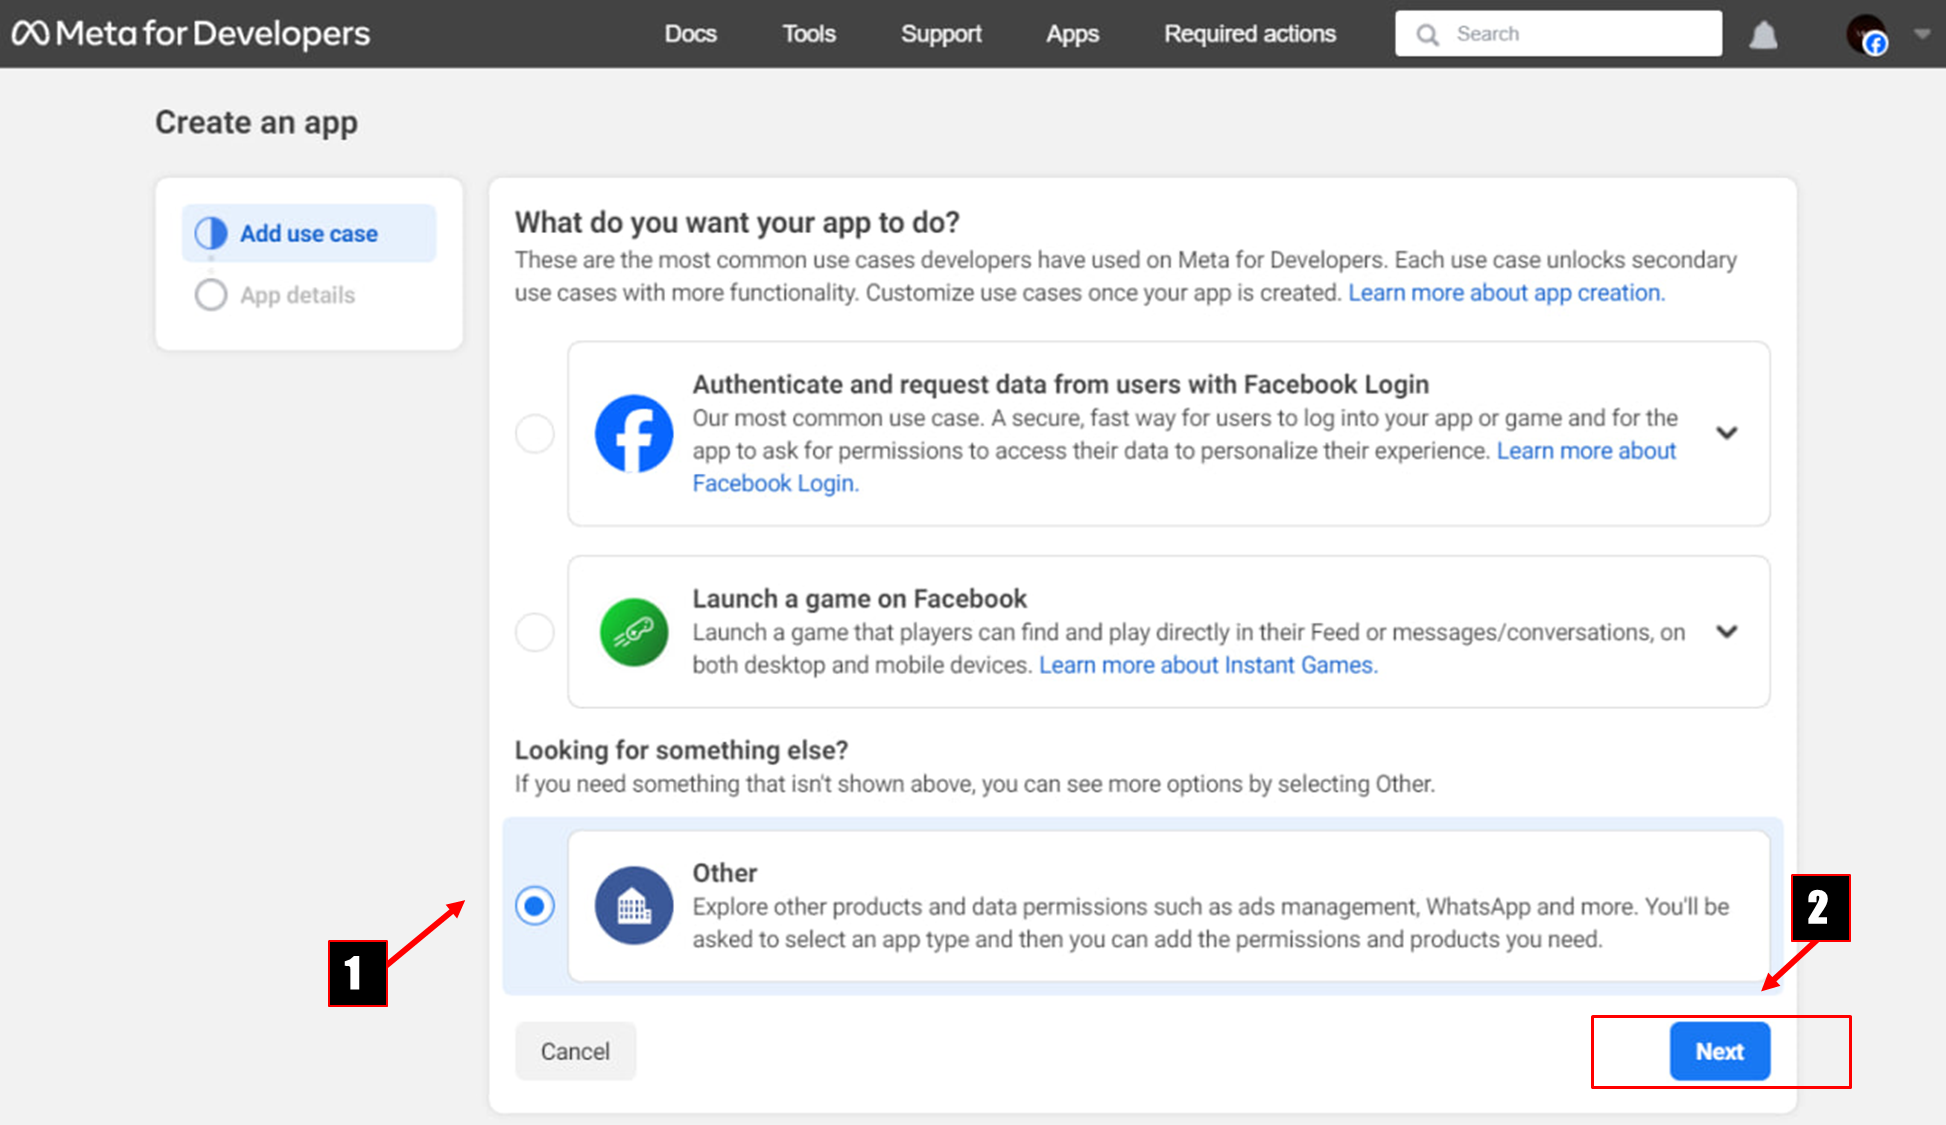Click the Meta for Developers logo
Screen dimensions: 1946x1125
point(191,34)
